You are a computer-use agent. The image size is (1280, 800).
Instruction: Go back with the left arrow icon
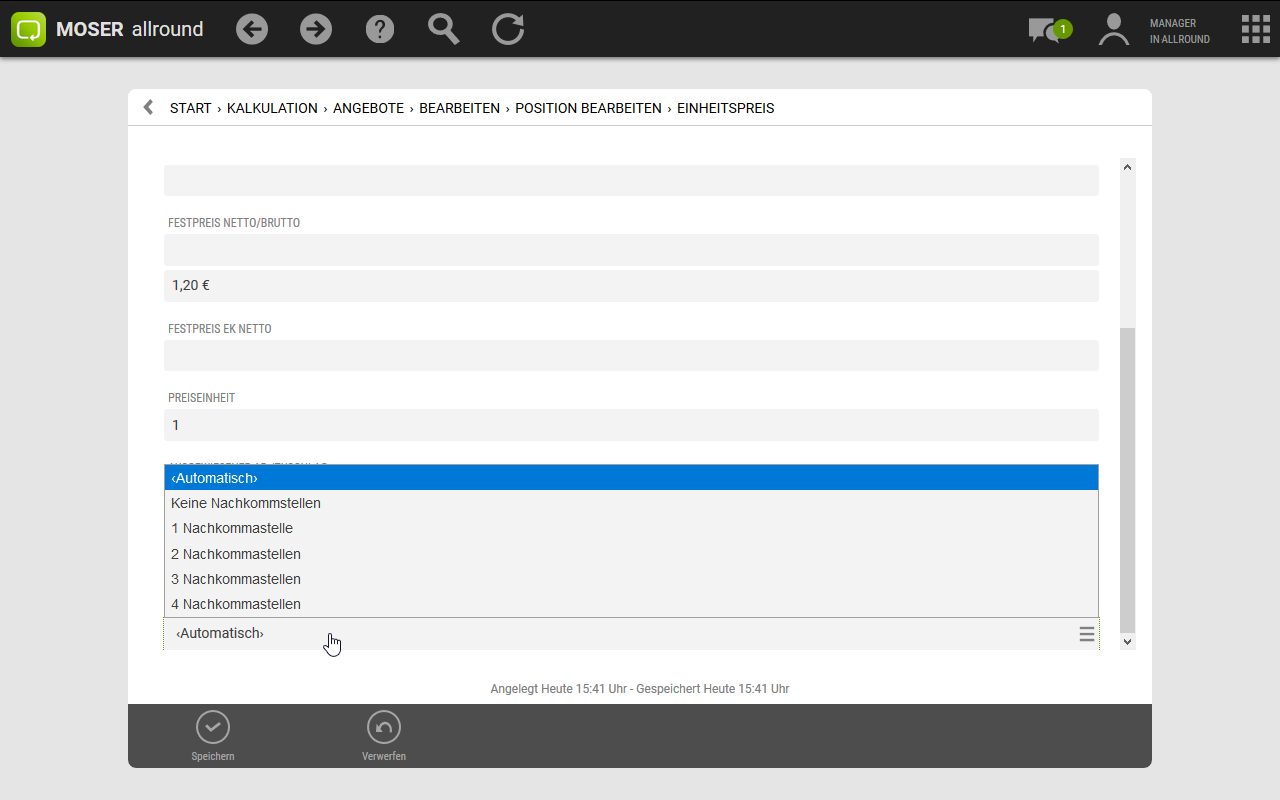pyautogui.click(x=252, y=29)
